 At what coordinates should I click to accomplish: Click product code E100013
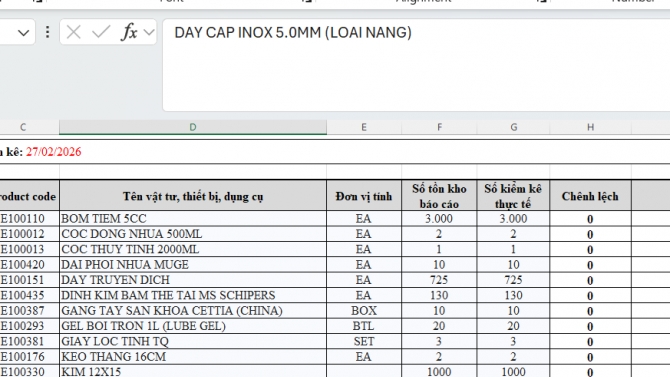point(29,249)
